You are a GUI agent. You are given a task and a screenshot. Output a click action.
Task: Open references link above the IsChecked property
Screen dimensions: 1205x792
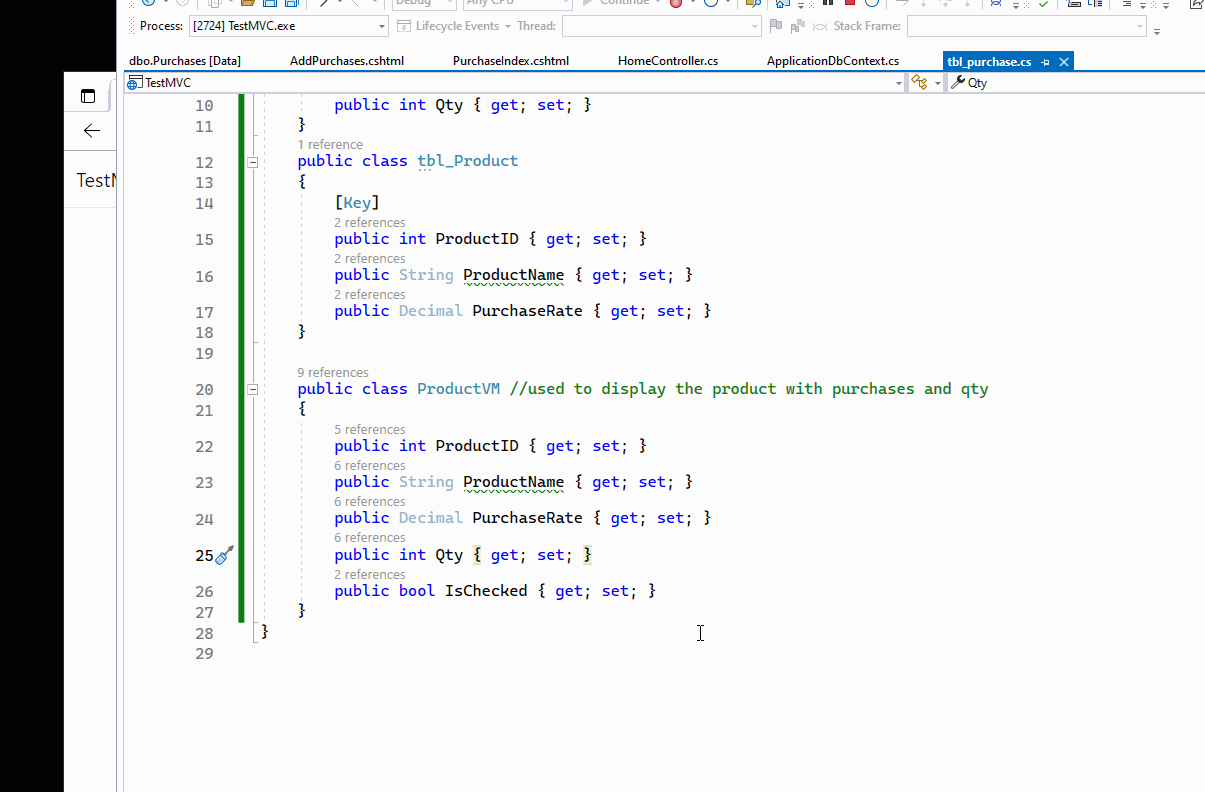tap(370, 575)
